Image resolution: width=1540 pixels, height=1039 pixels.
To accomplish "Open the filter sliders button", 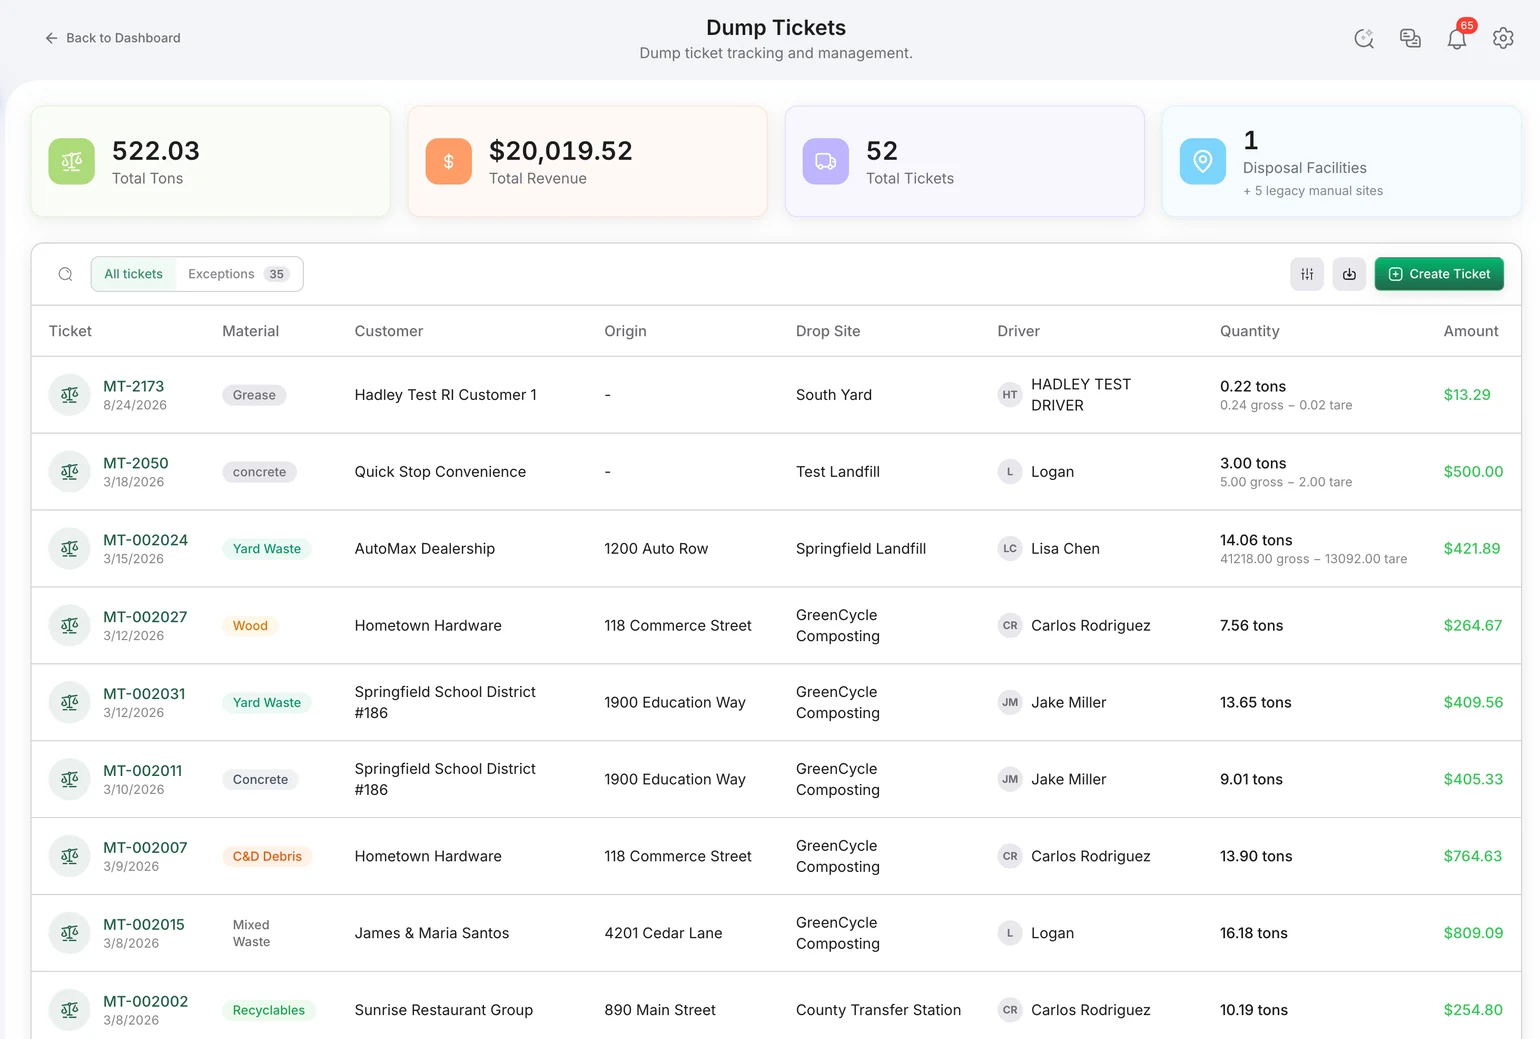I will click(1307, 274).
